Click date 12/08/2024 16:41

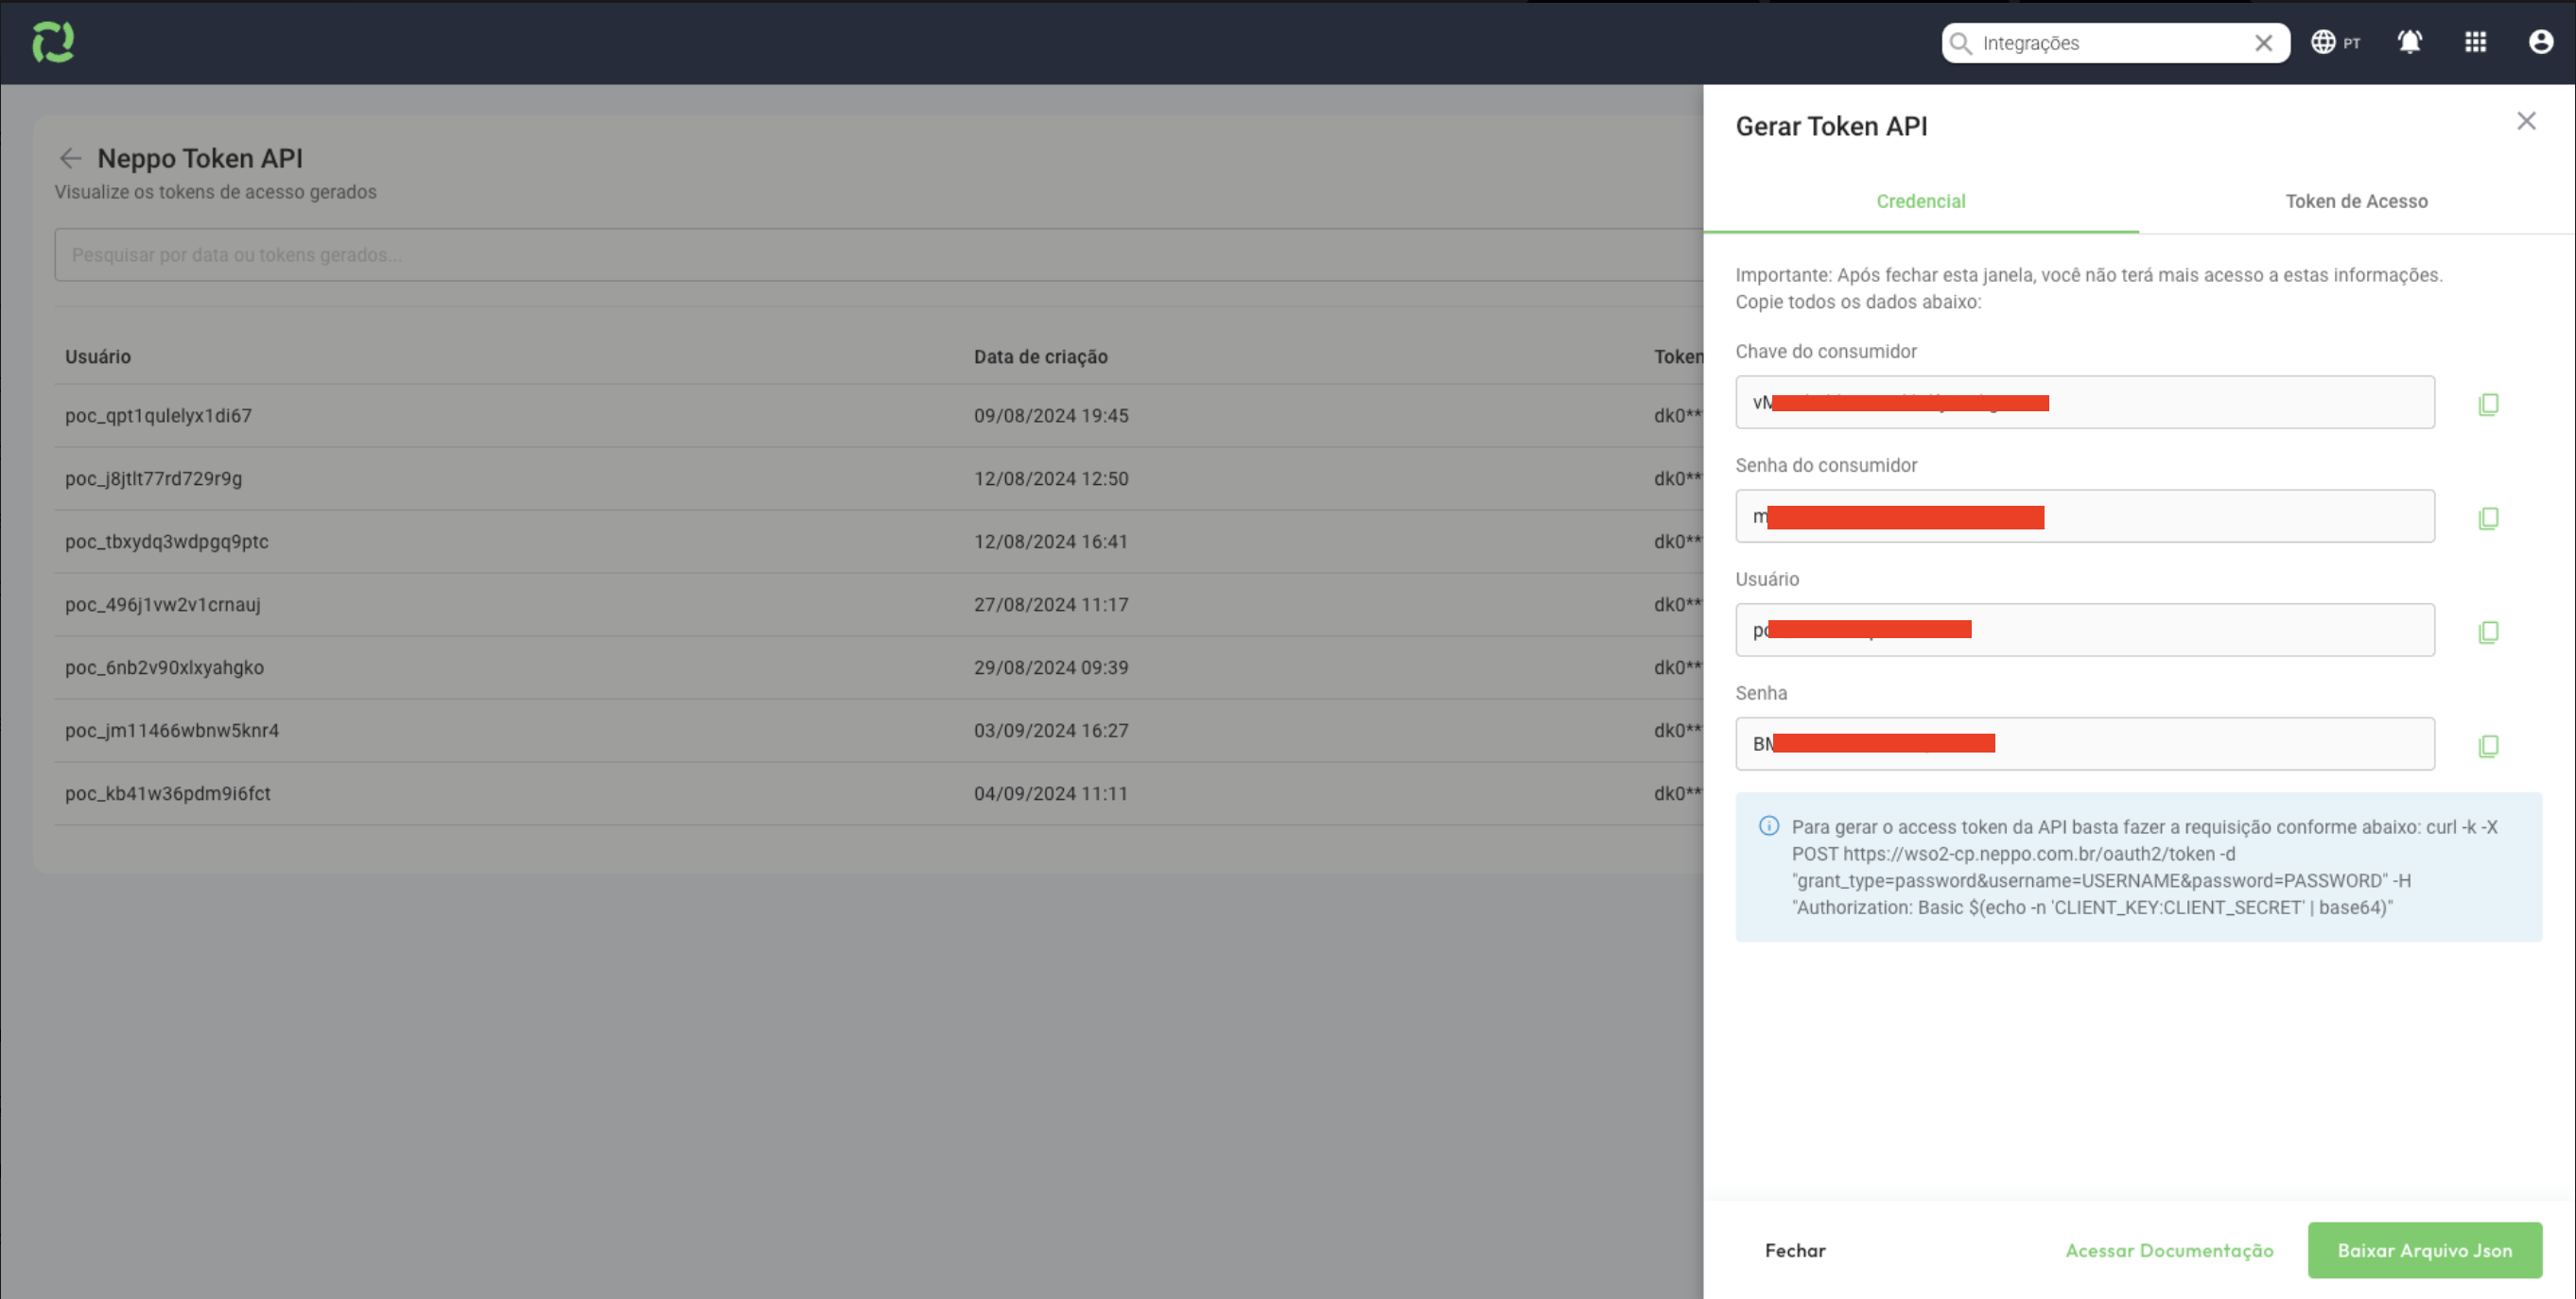[x=1051, y=542]
